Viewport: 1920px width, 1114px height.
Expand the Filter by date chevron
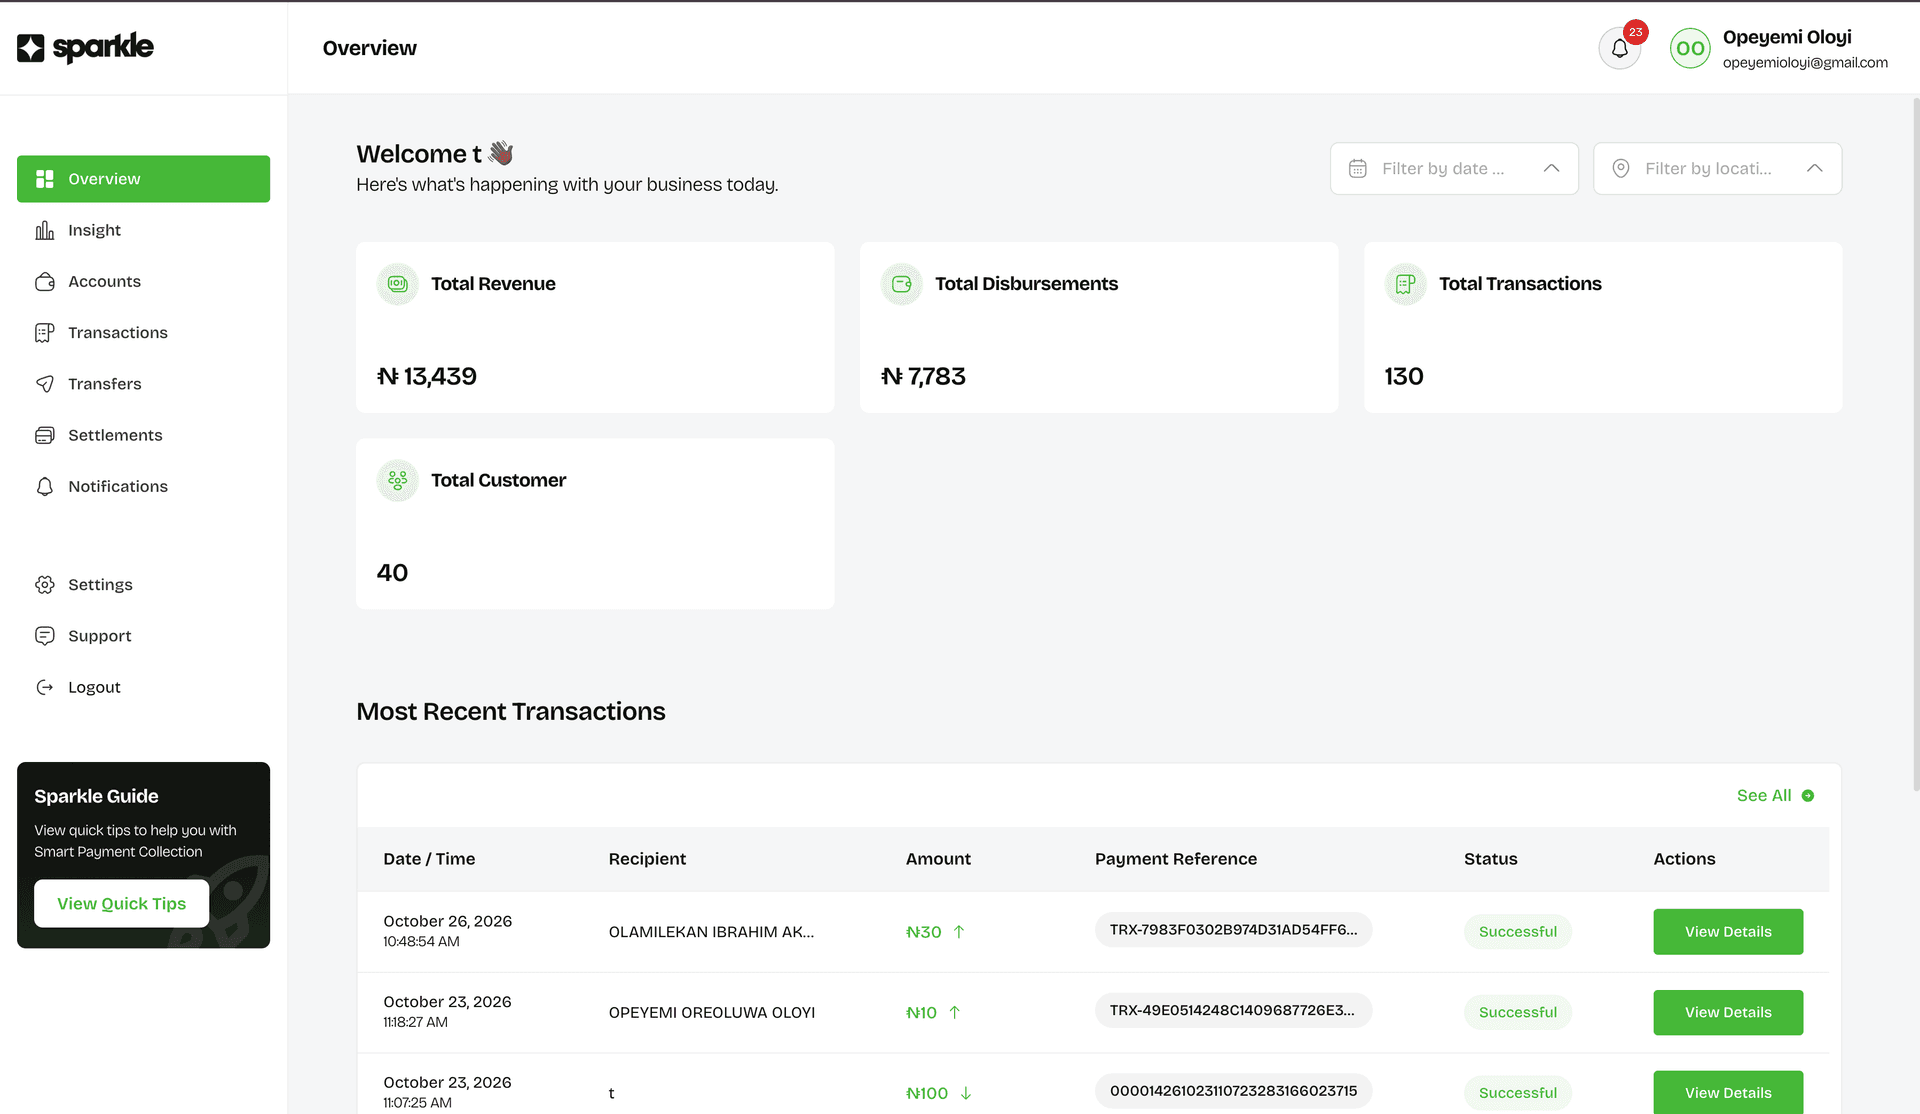pyautogui.click(x=1551, y=169)
